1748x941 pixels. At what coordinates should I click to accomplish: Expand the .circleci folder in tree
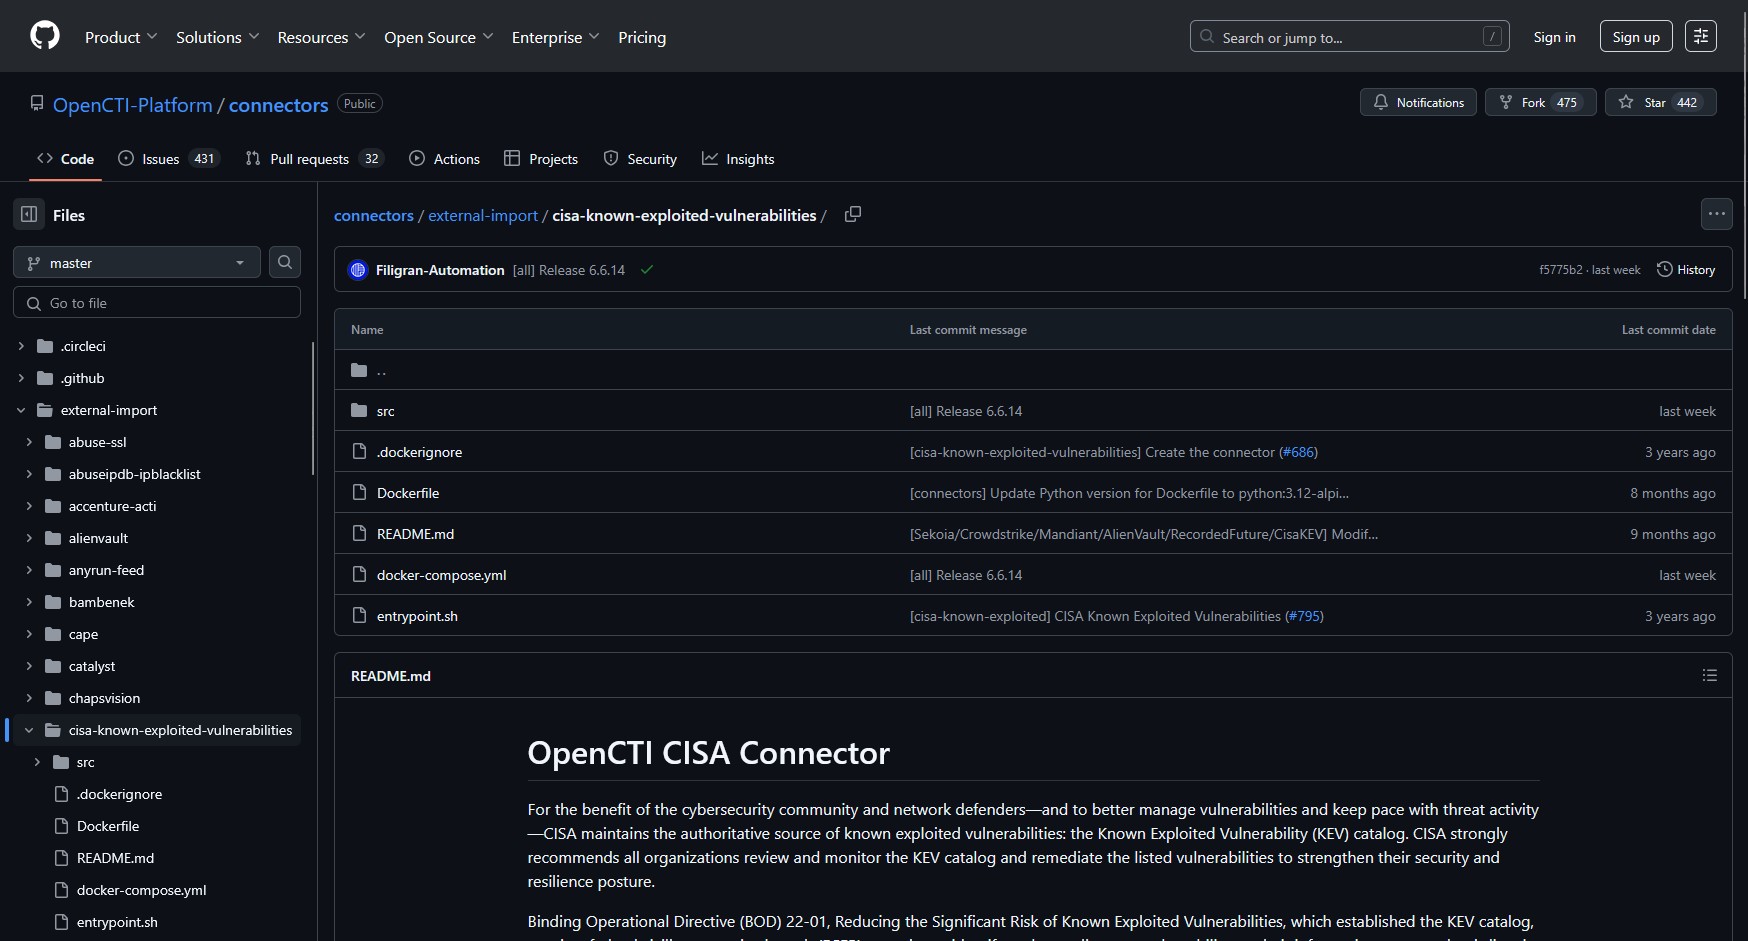[x=21, y=346]
